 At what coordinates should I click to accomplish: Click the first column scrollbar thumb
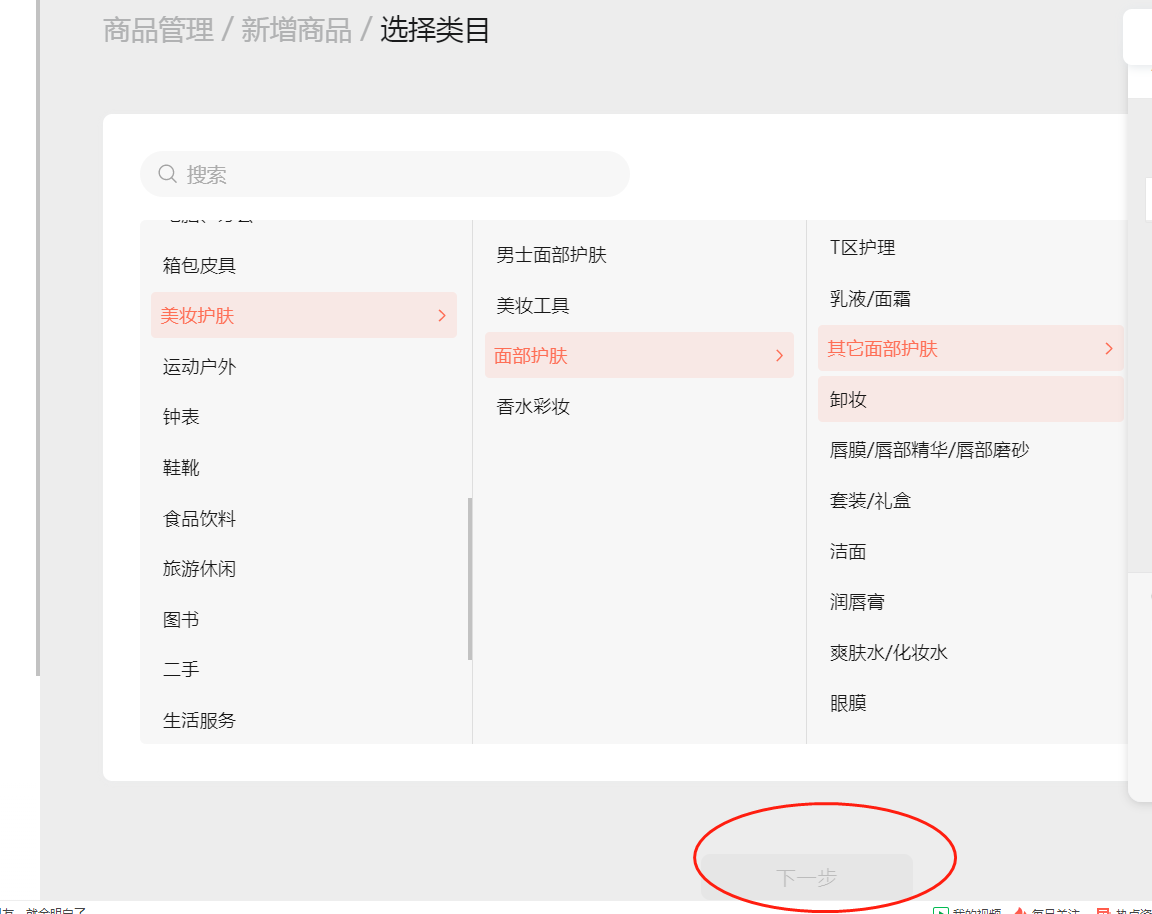point(469,579)
